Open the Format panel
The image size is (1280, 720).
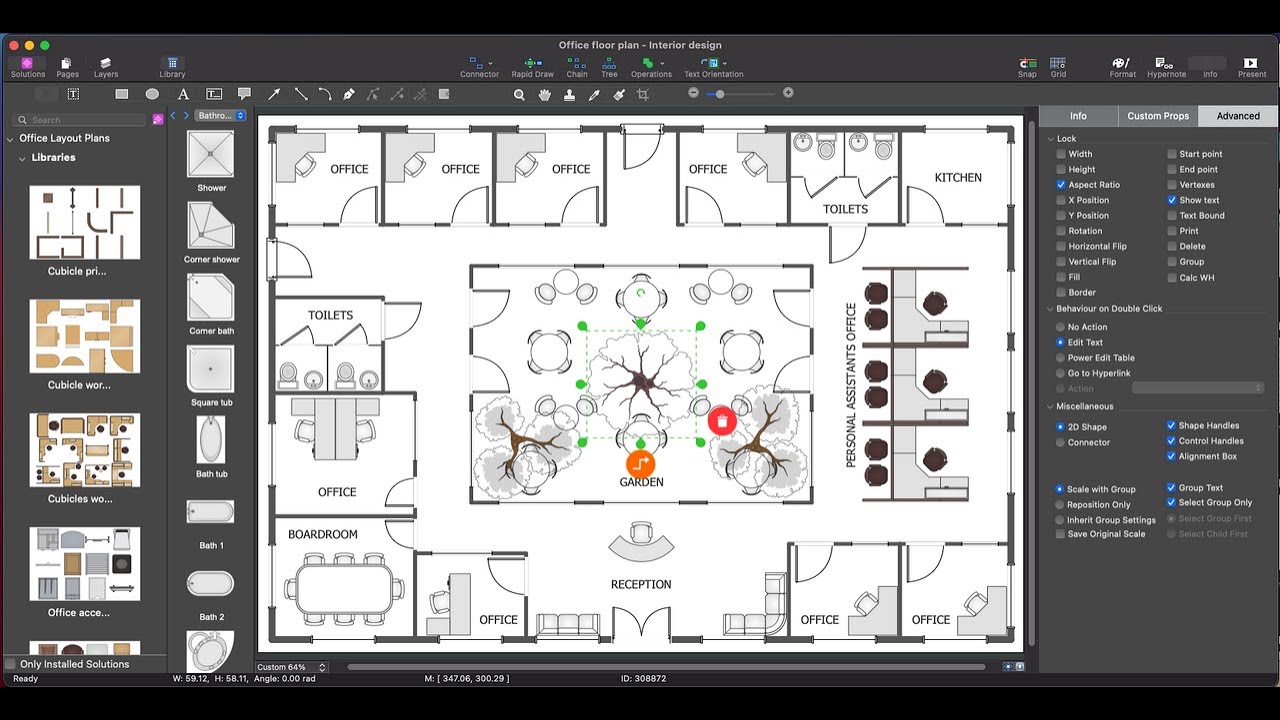coord(1122,67)
